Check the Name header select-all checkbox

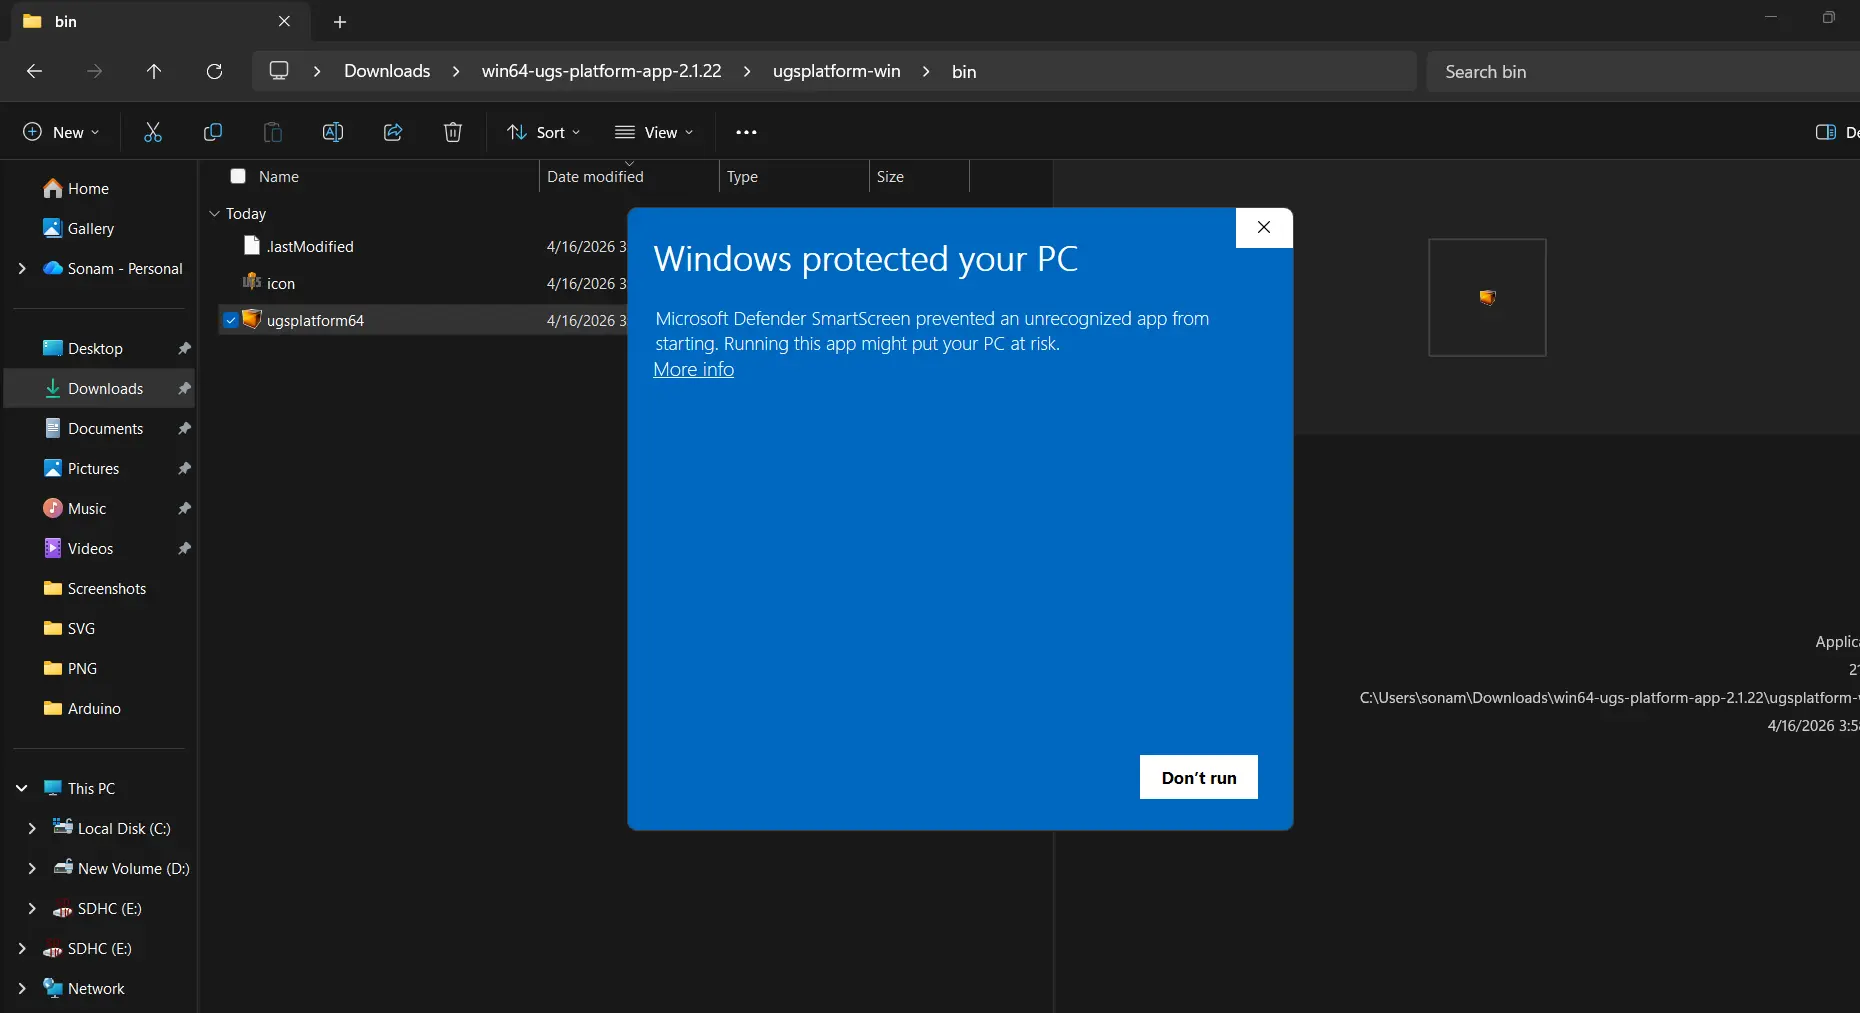pos(238,177)
